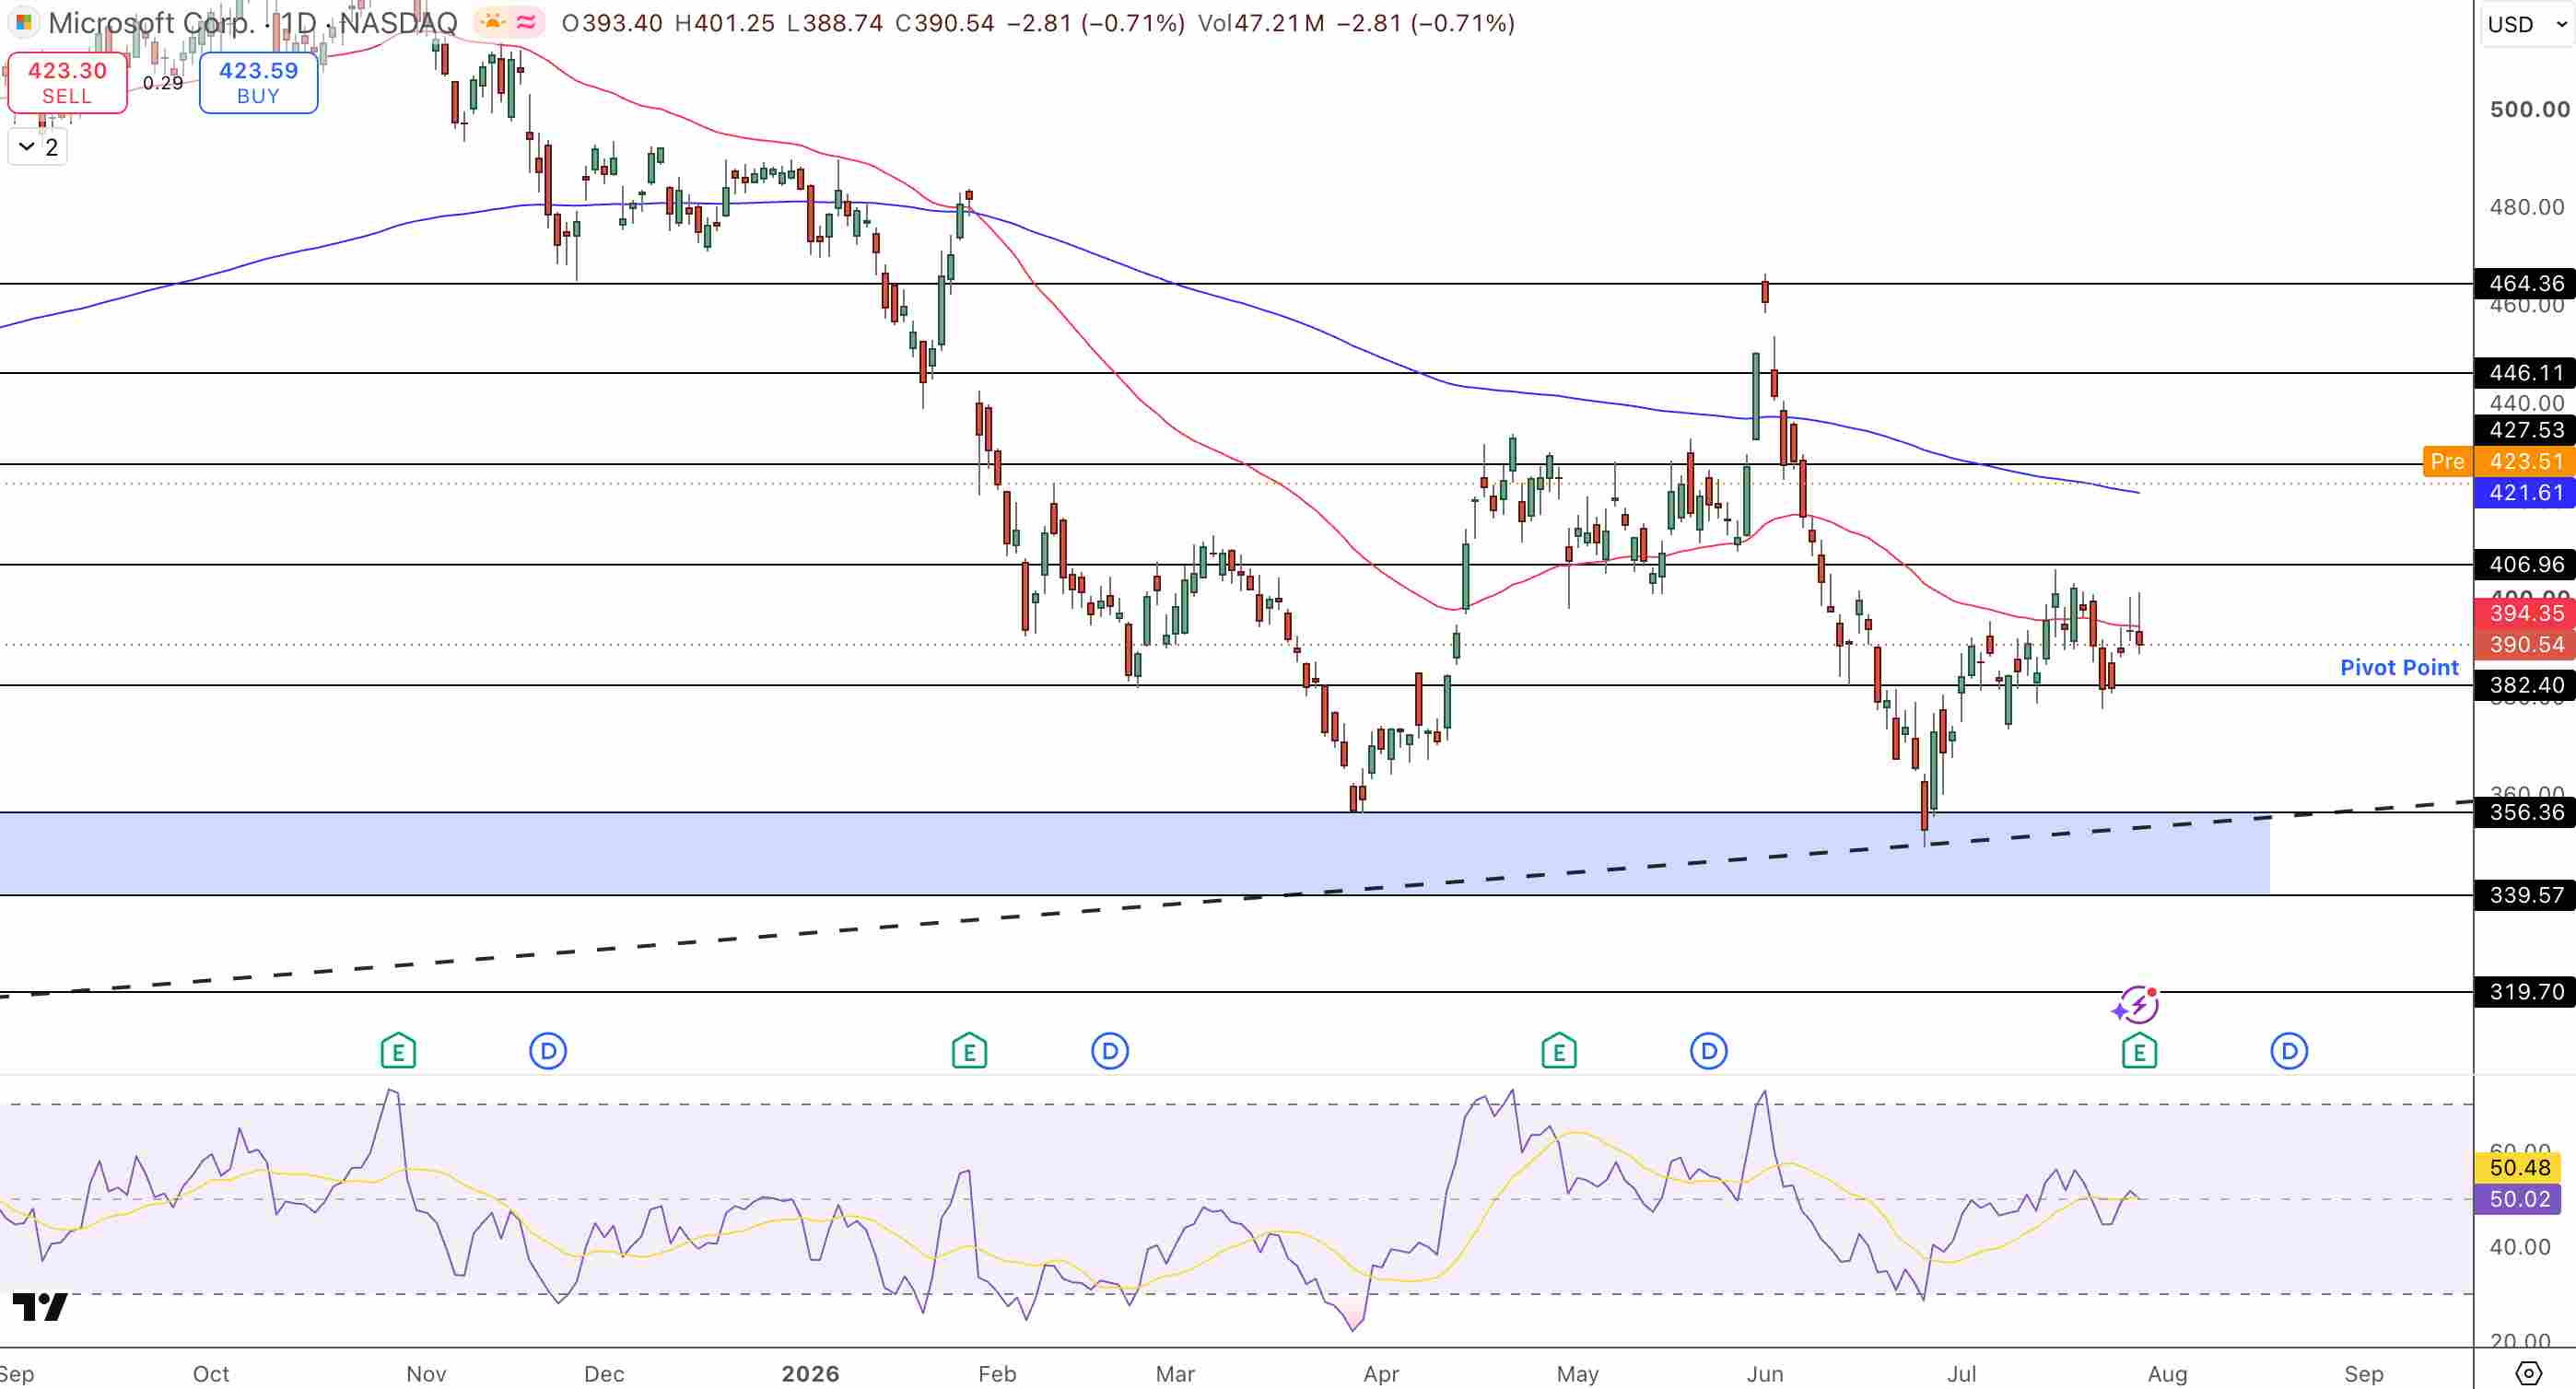Click the Mar label on time axis
Screen dimensions: 2576x1389
click(x=1175, y=1373)
